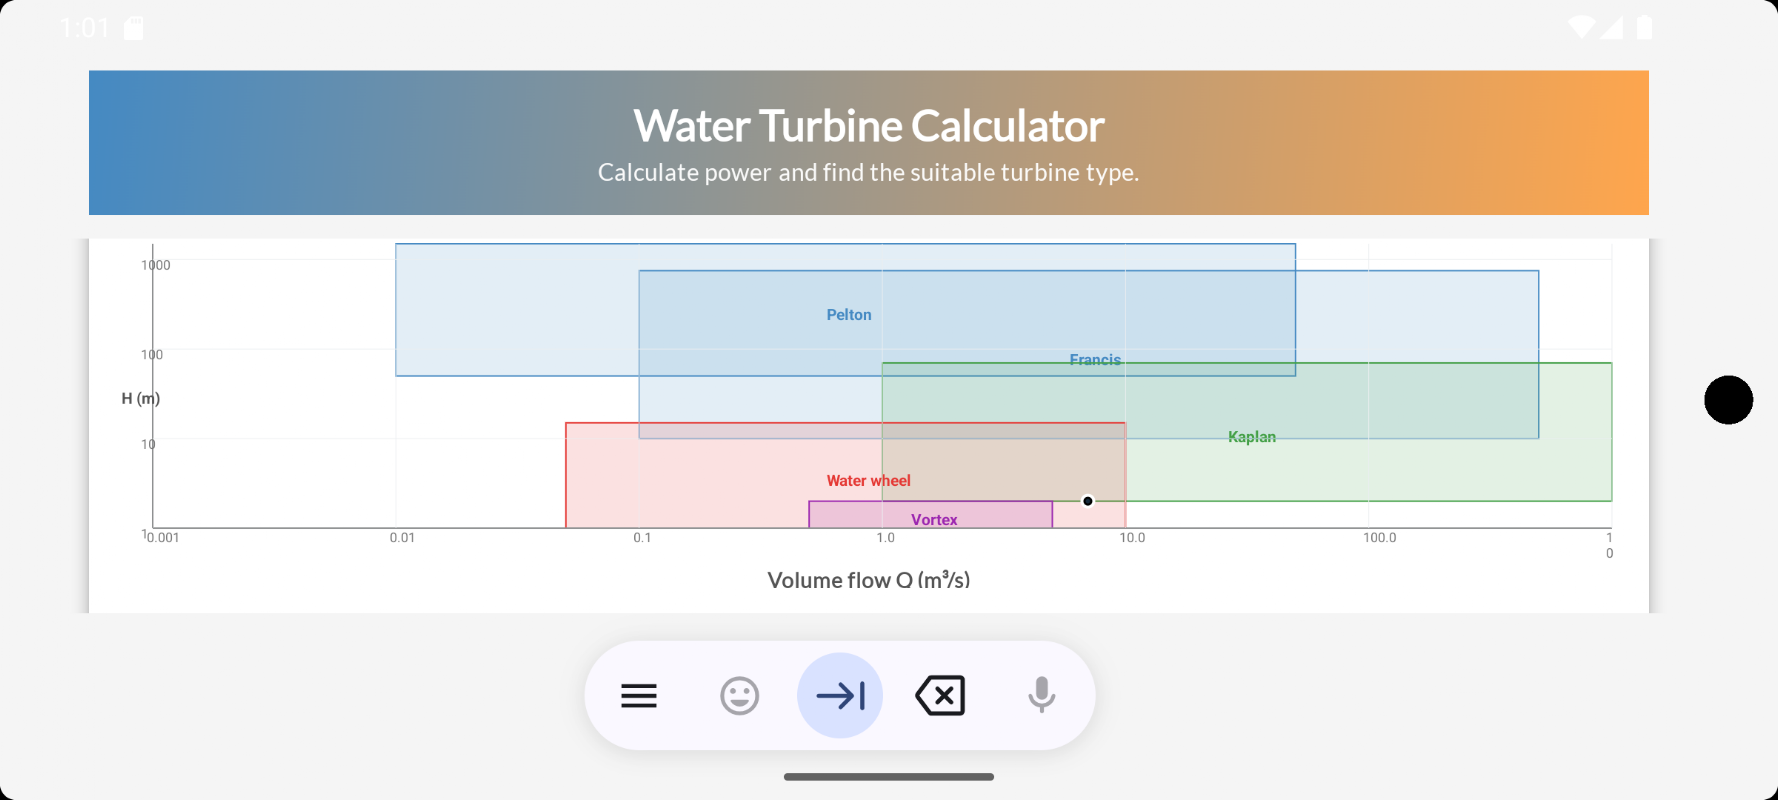
Task: Select the Francis turbine label
Action: tap(1095, 360)
